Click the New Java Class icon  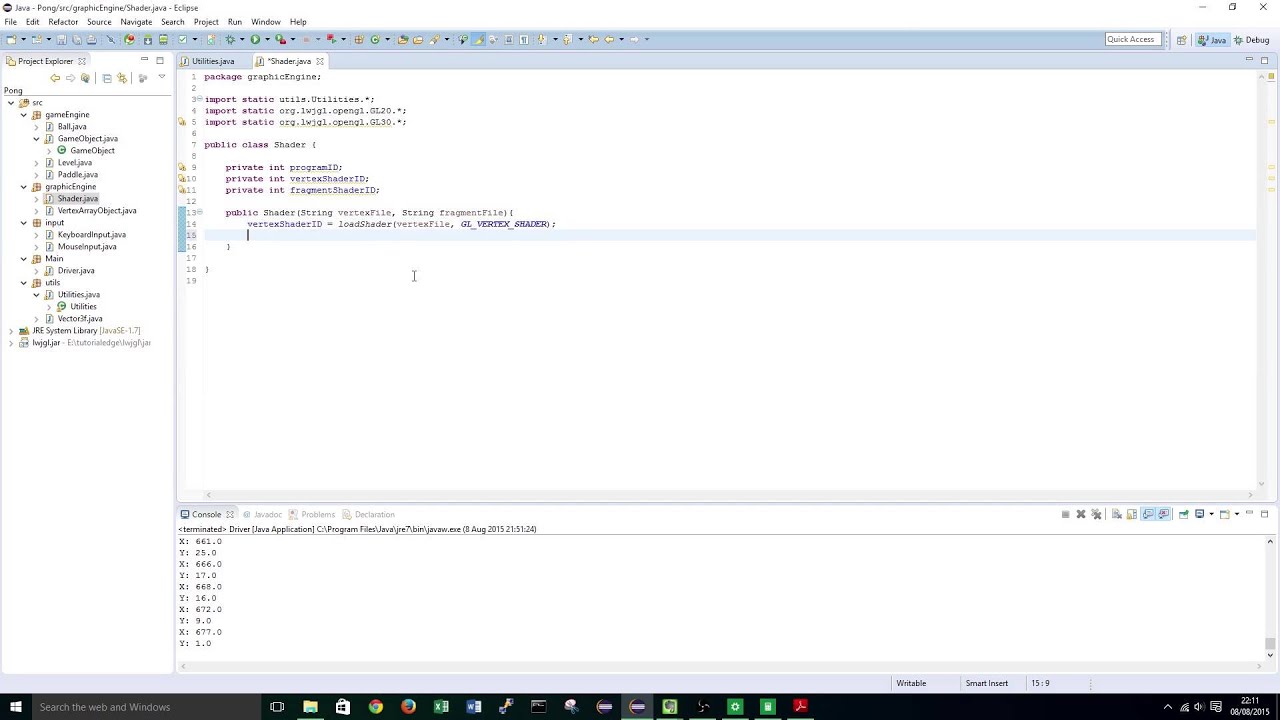375,39
